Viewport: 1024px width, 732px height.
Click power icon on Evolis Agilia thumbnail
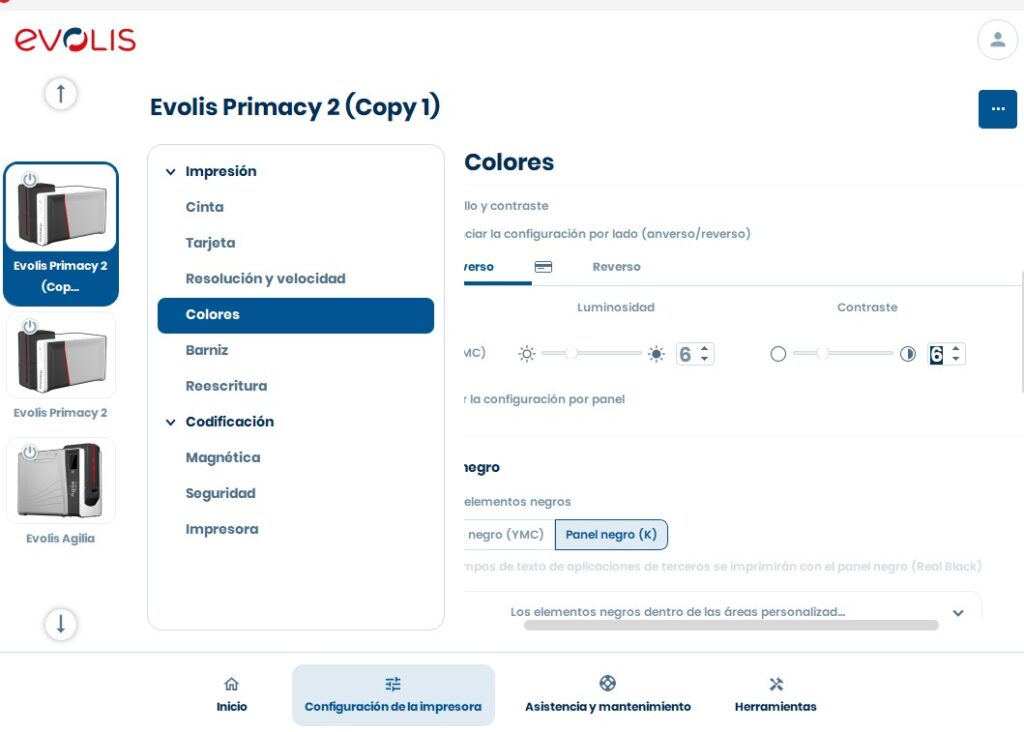pos(29,452)
